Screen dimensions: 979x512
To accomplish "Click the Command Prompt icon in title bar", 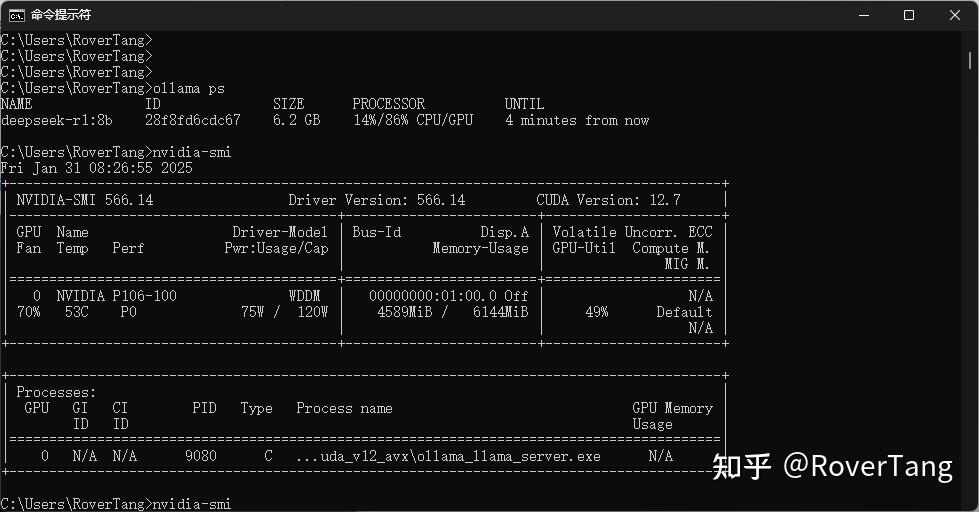I will [x=17, y=15].
